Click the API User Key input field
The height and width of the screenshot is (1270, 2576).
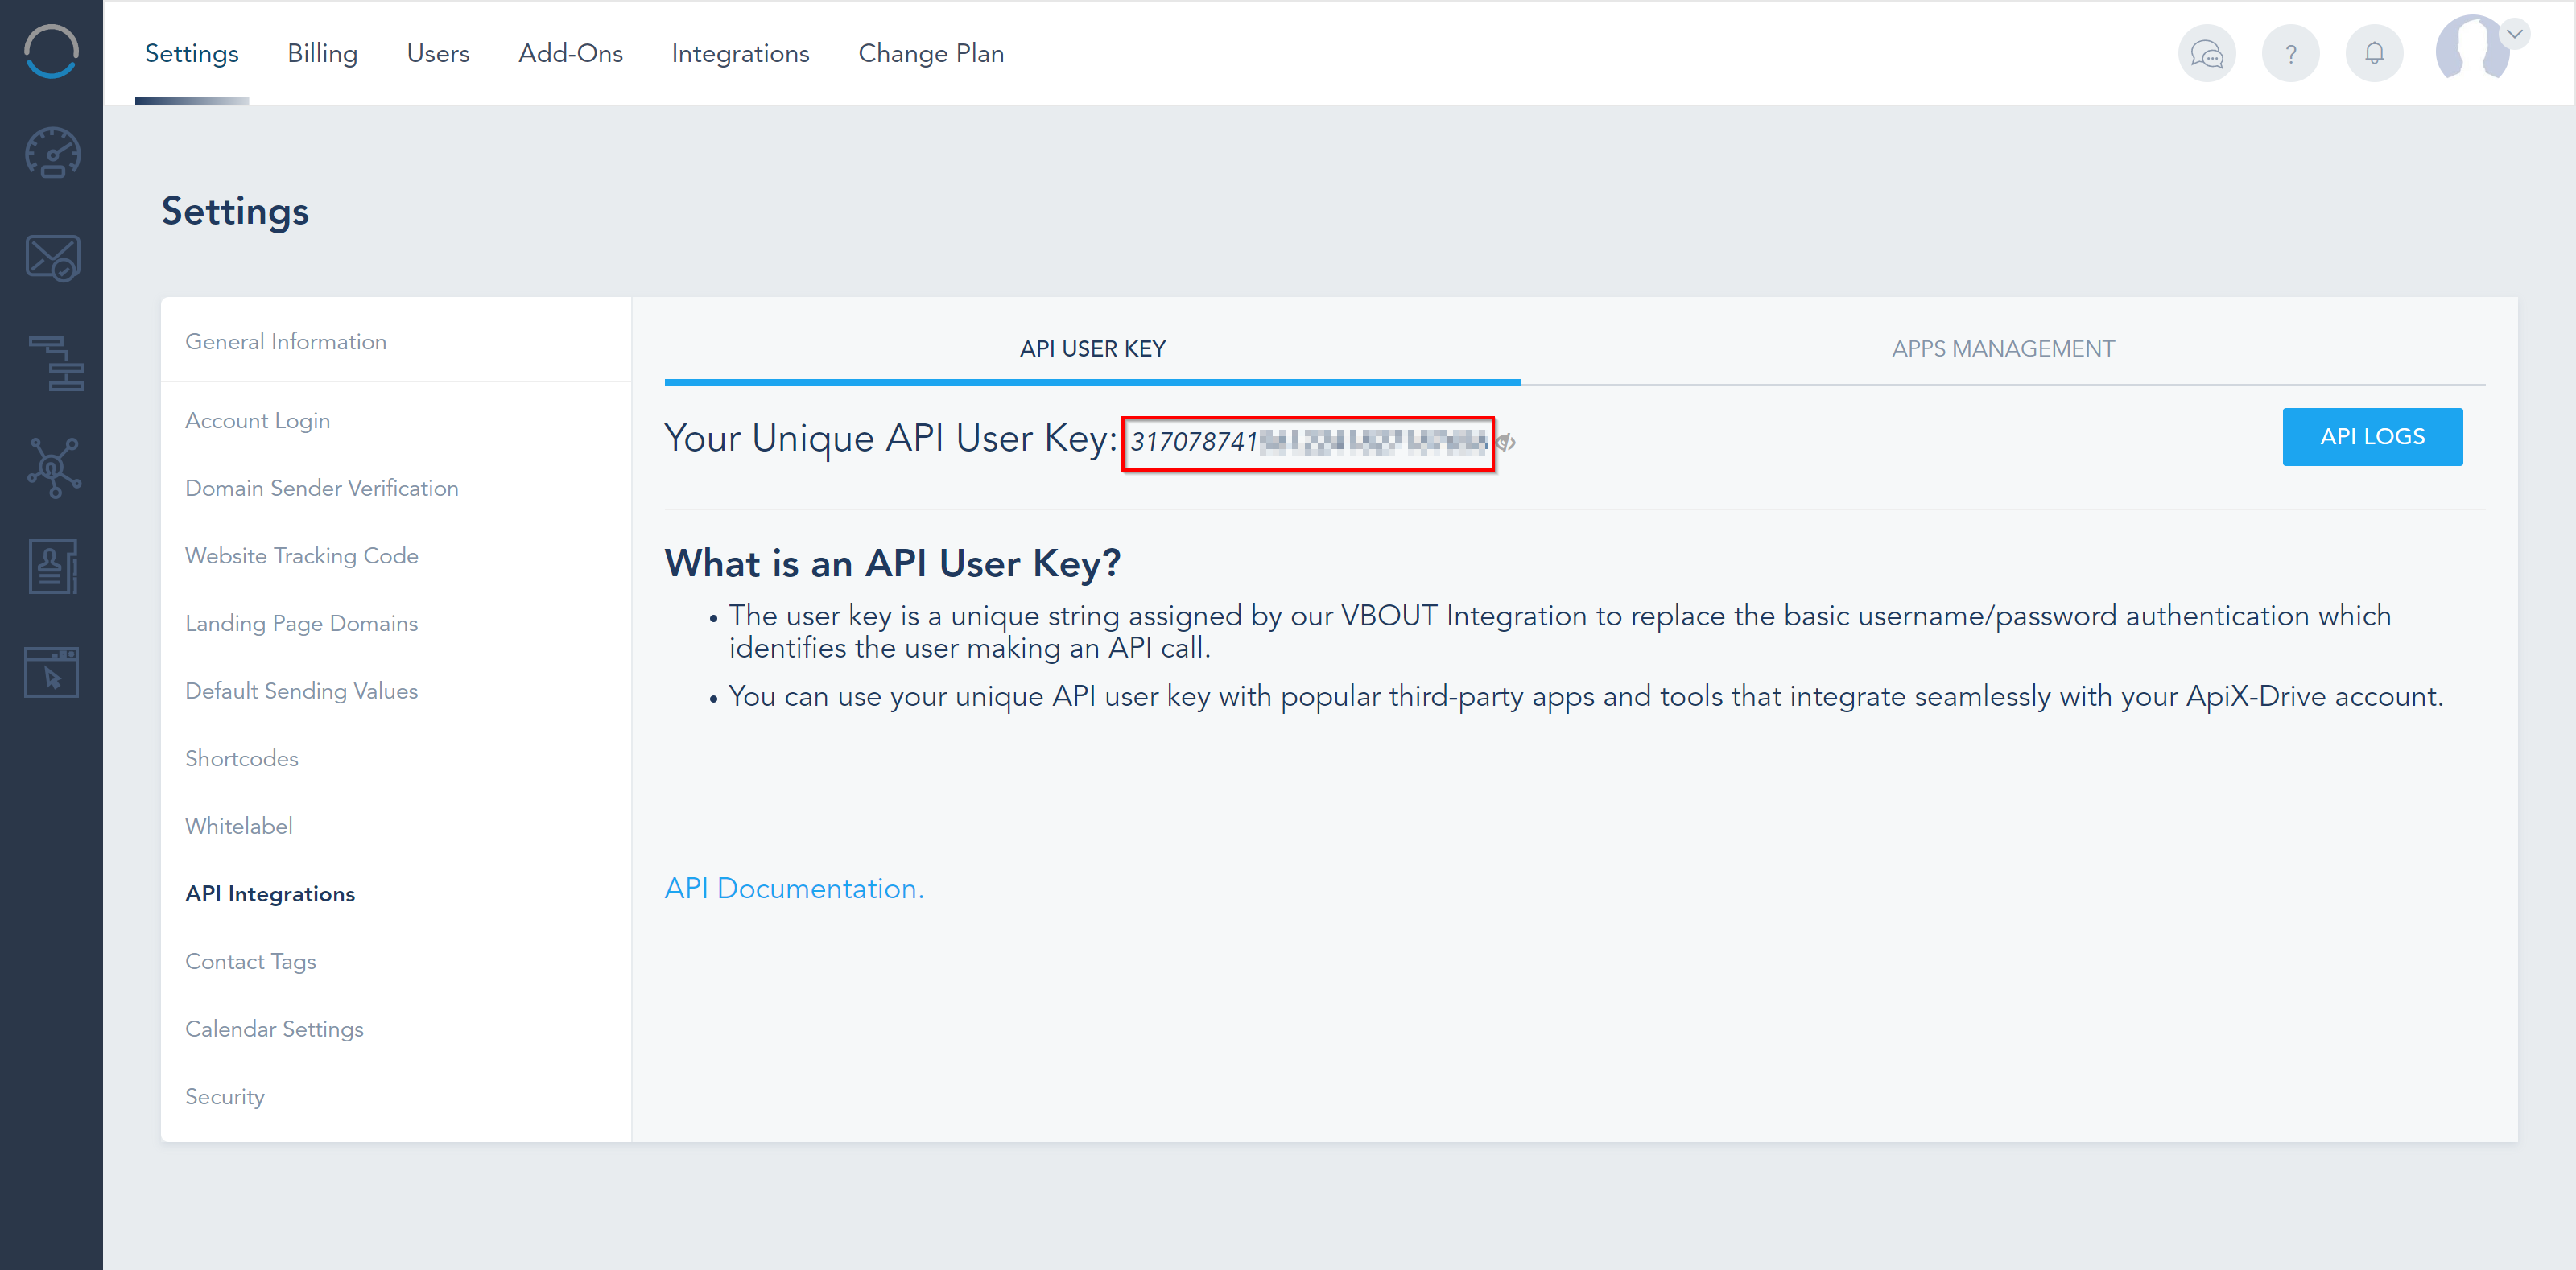1310,440
